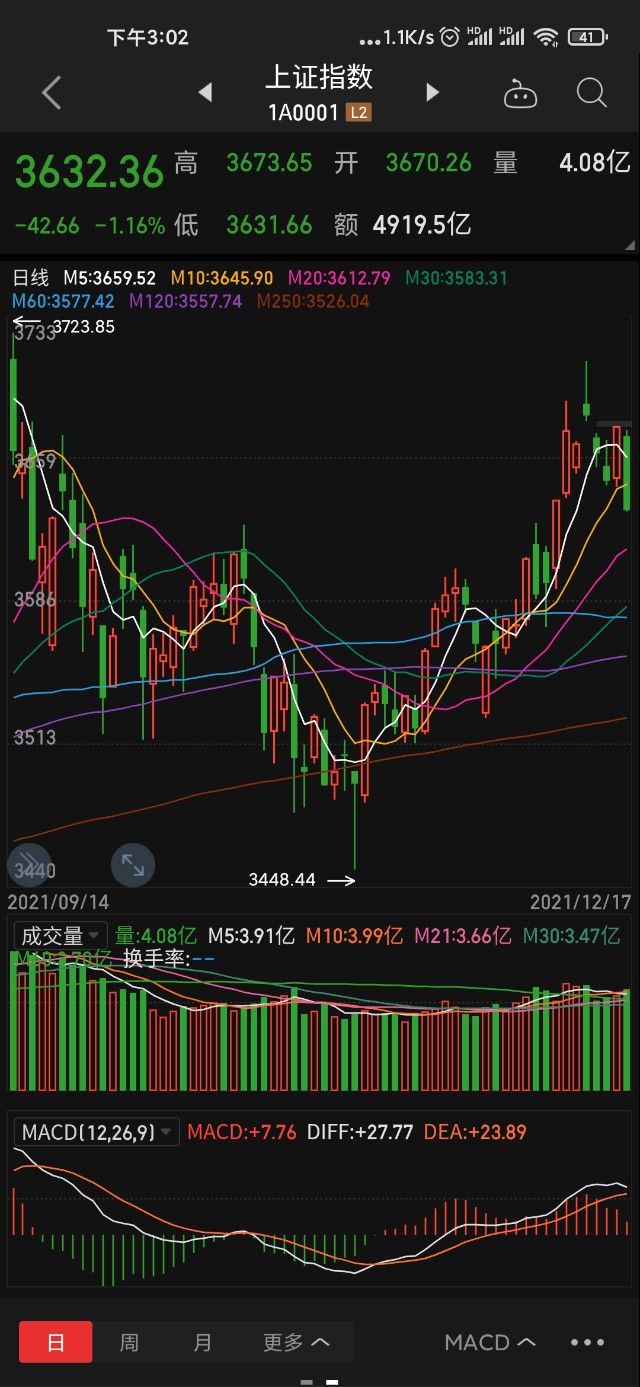Switch to the 月 monthly period
The height and width of the screenshot is (1387, 640).
click(x=203, y=1342)
